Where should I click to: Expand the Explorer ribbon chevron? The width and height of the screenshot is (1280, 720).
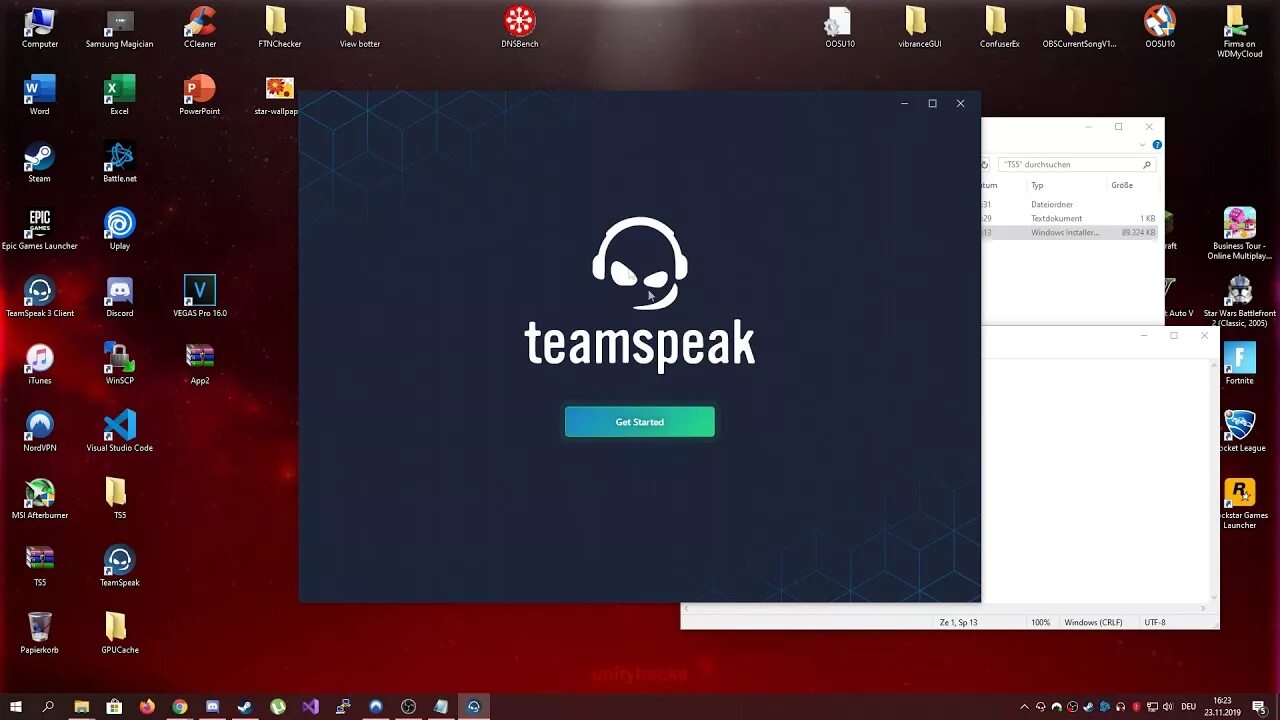[x=1142, y=145]
